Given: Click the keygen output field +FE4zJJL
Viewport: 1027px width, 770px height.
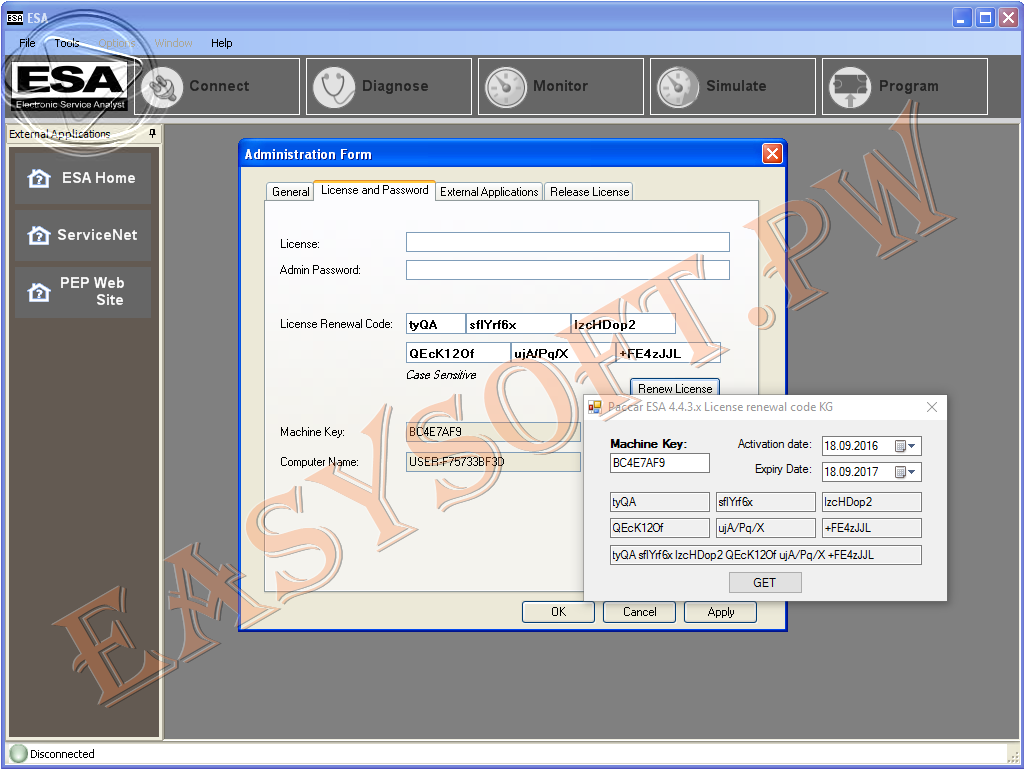Looking at the screenshot, I should 872,528.
